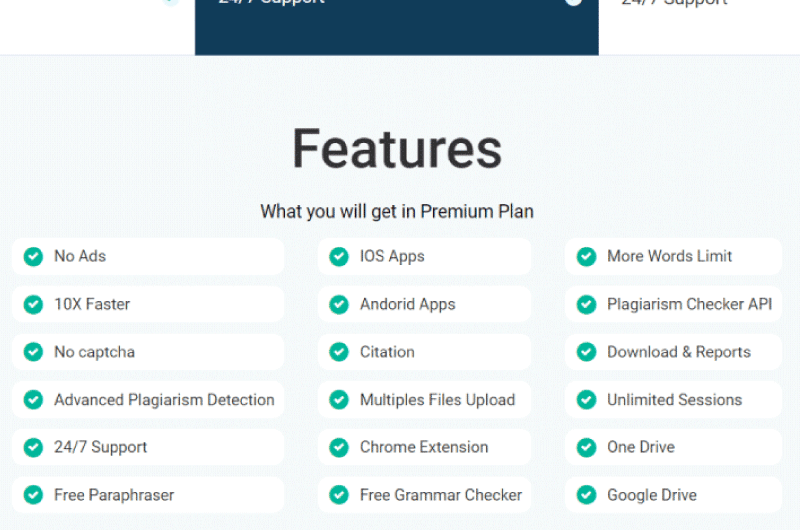The width and height of the screenshot is (800, 530).
Task: Select the Advanced Plagiarism Detection feature
Action: 148,400
